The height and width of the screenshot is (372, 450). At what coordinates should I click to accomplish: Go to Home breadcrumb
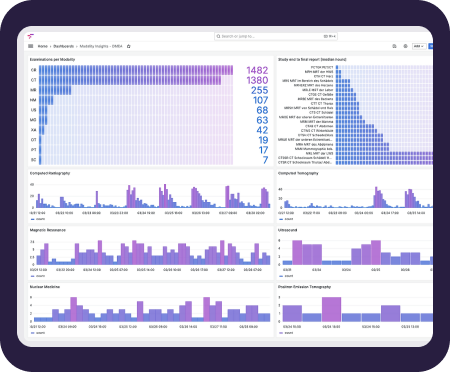pyautogui.click(x=43, y=46)
